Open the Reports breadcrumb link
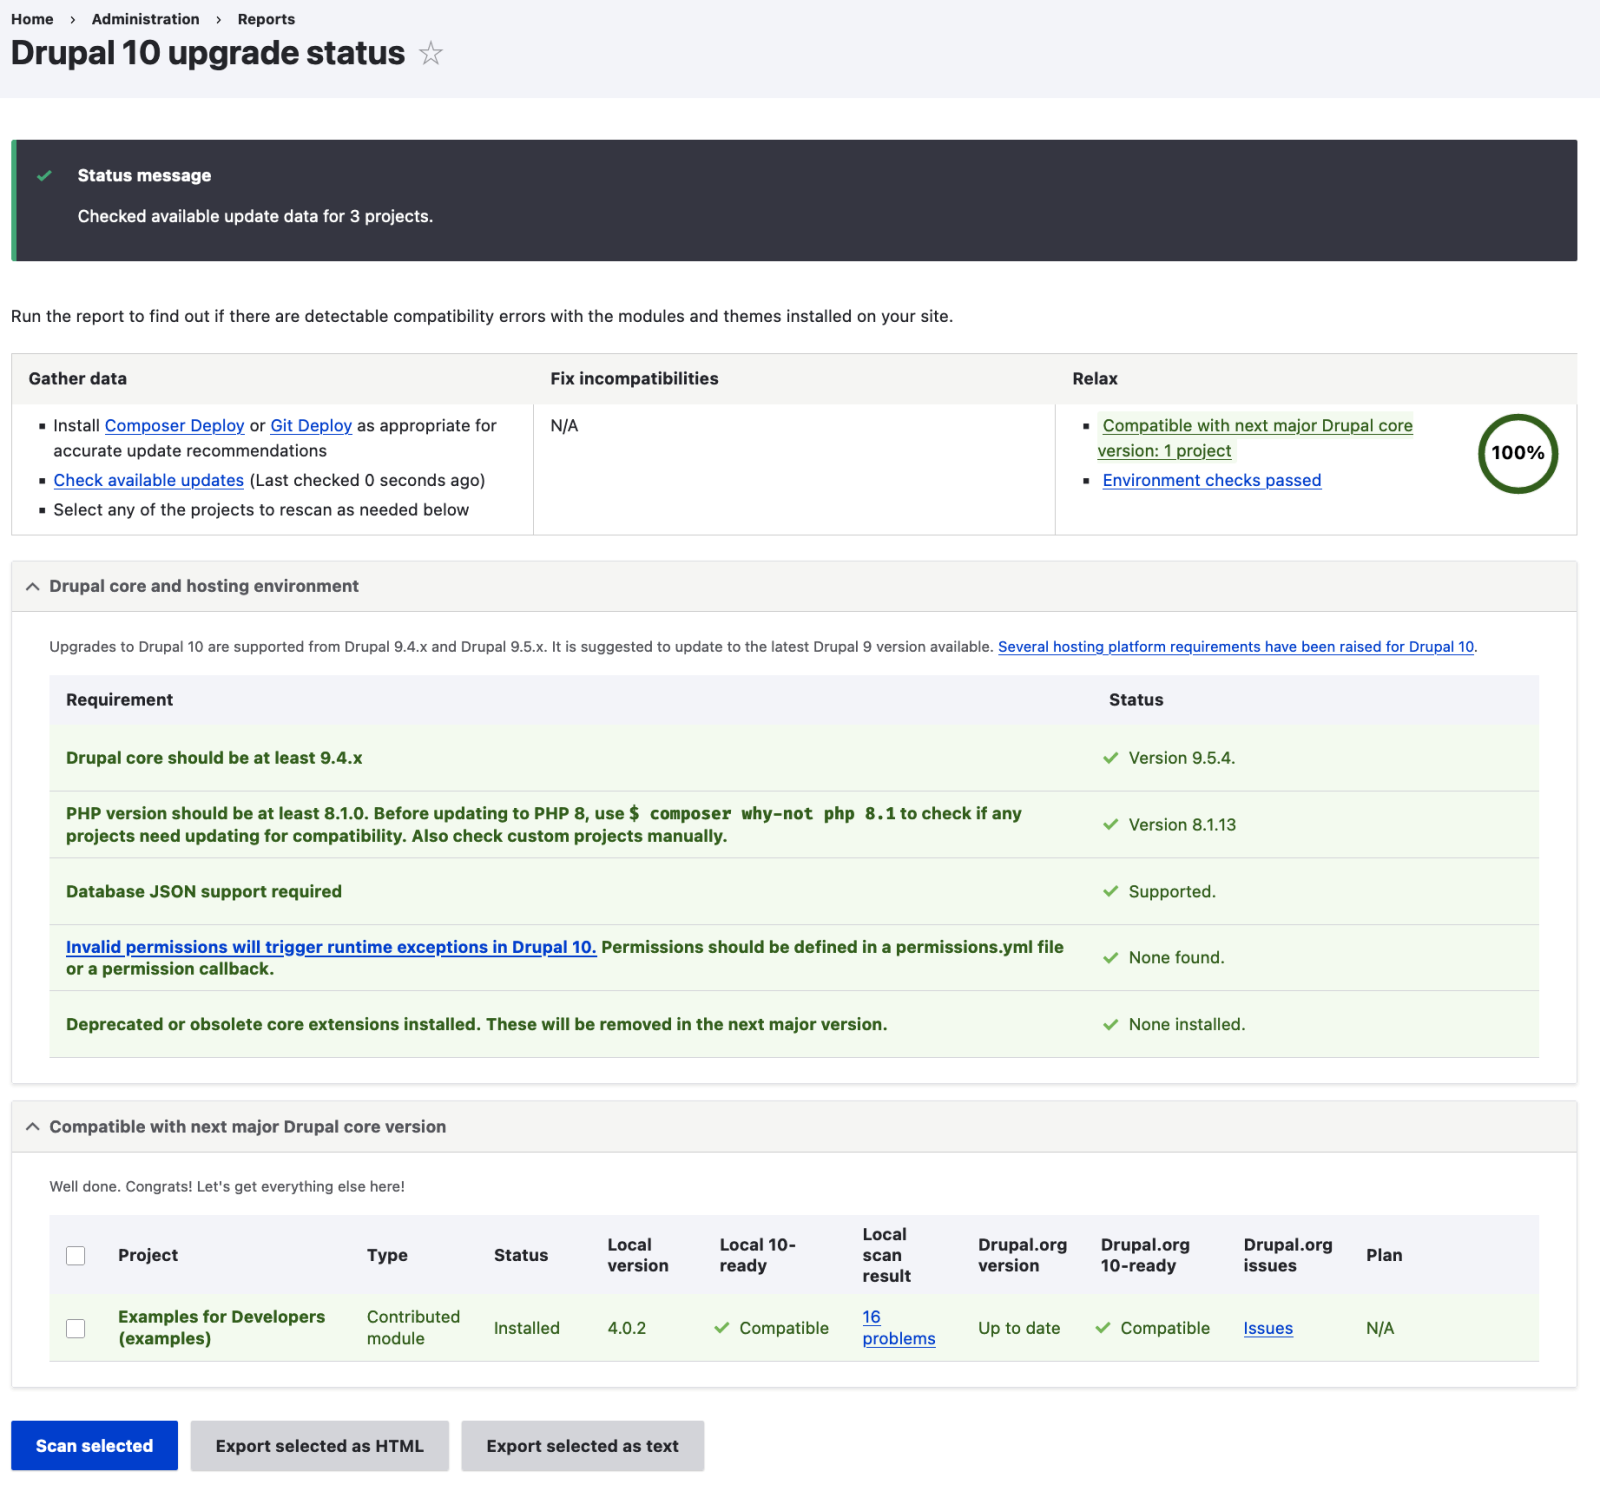Image resolution: width=1600 pixels, height=1491 pixels. coord(265,19)
